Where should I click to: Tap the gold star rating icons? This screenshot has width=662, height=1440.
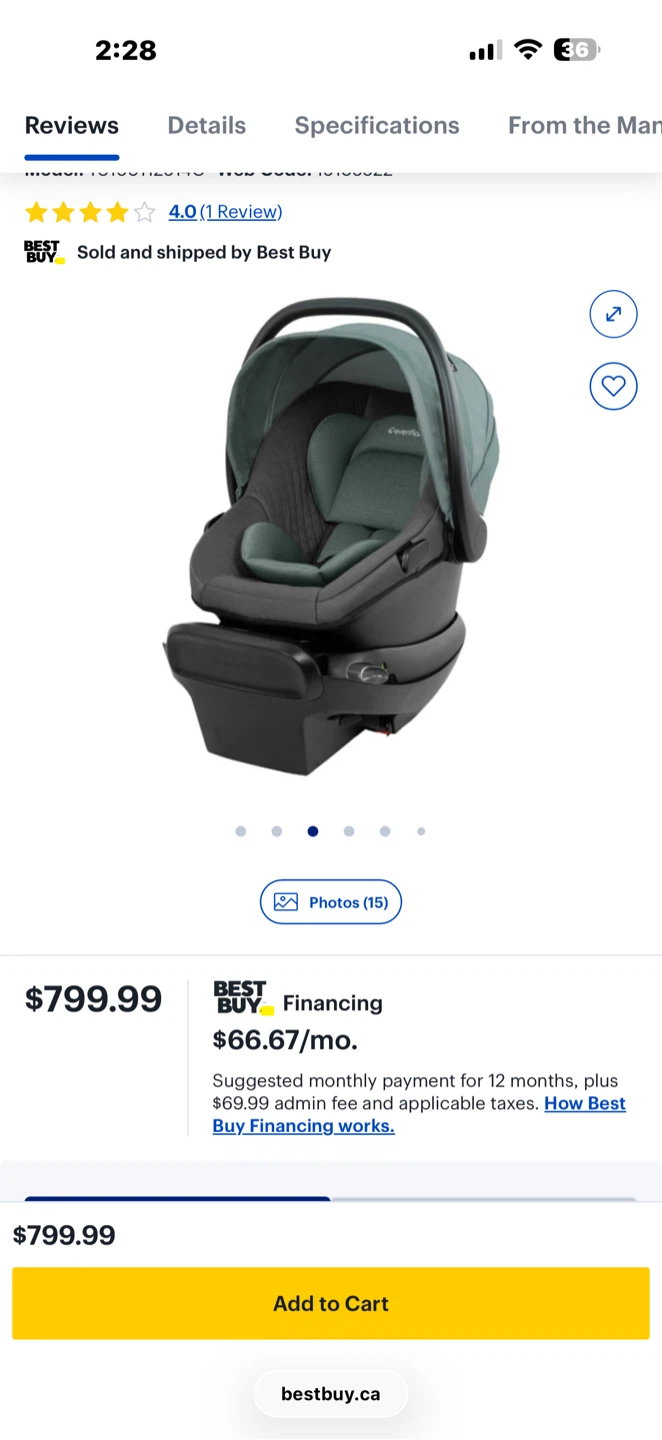pos(90,212)
